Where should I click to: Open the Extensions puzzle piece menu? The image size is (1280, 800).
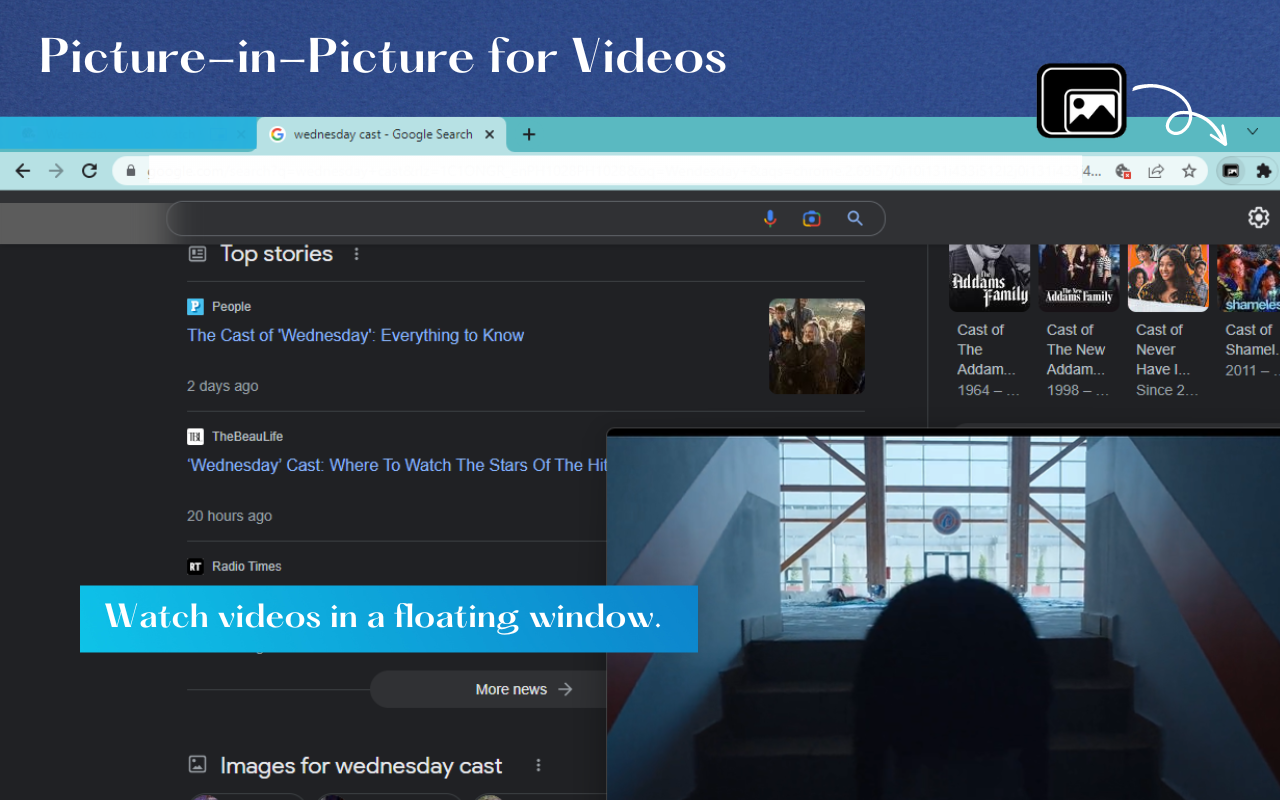(1263, 171)
